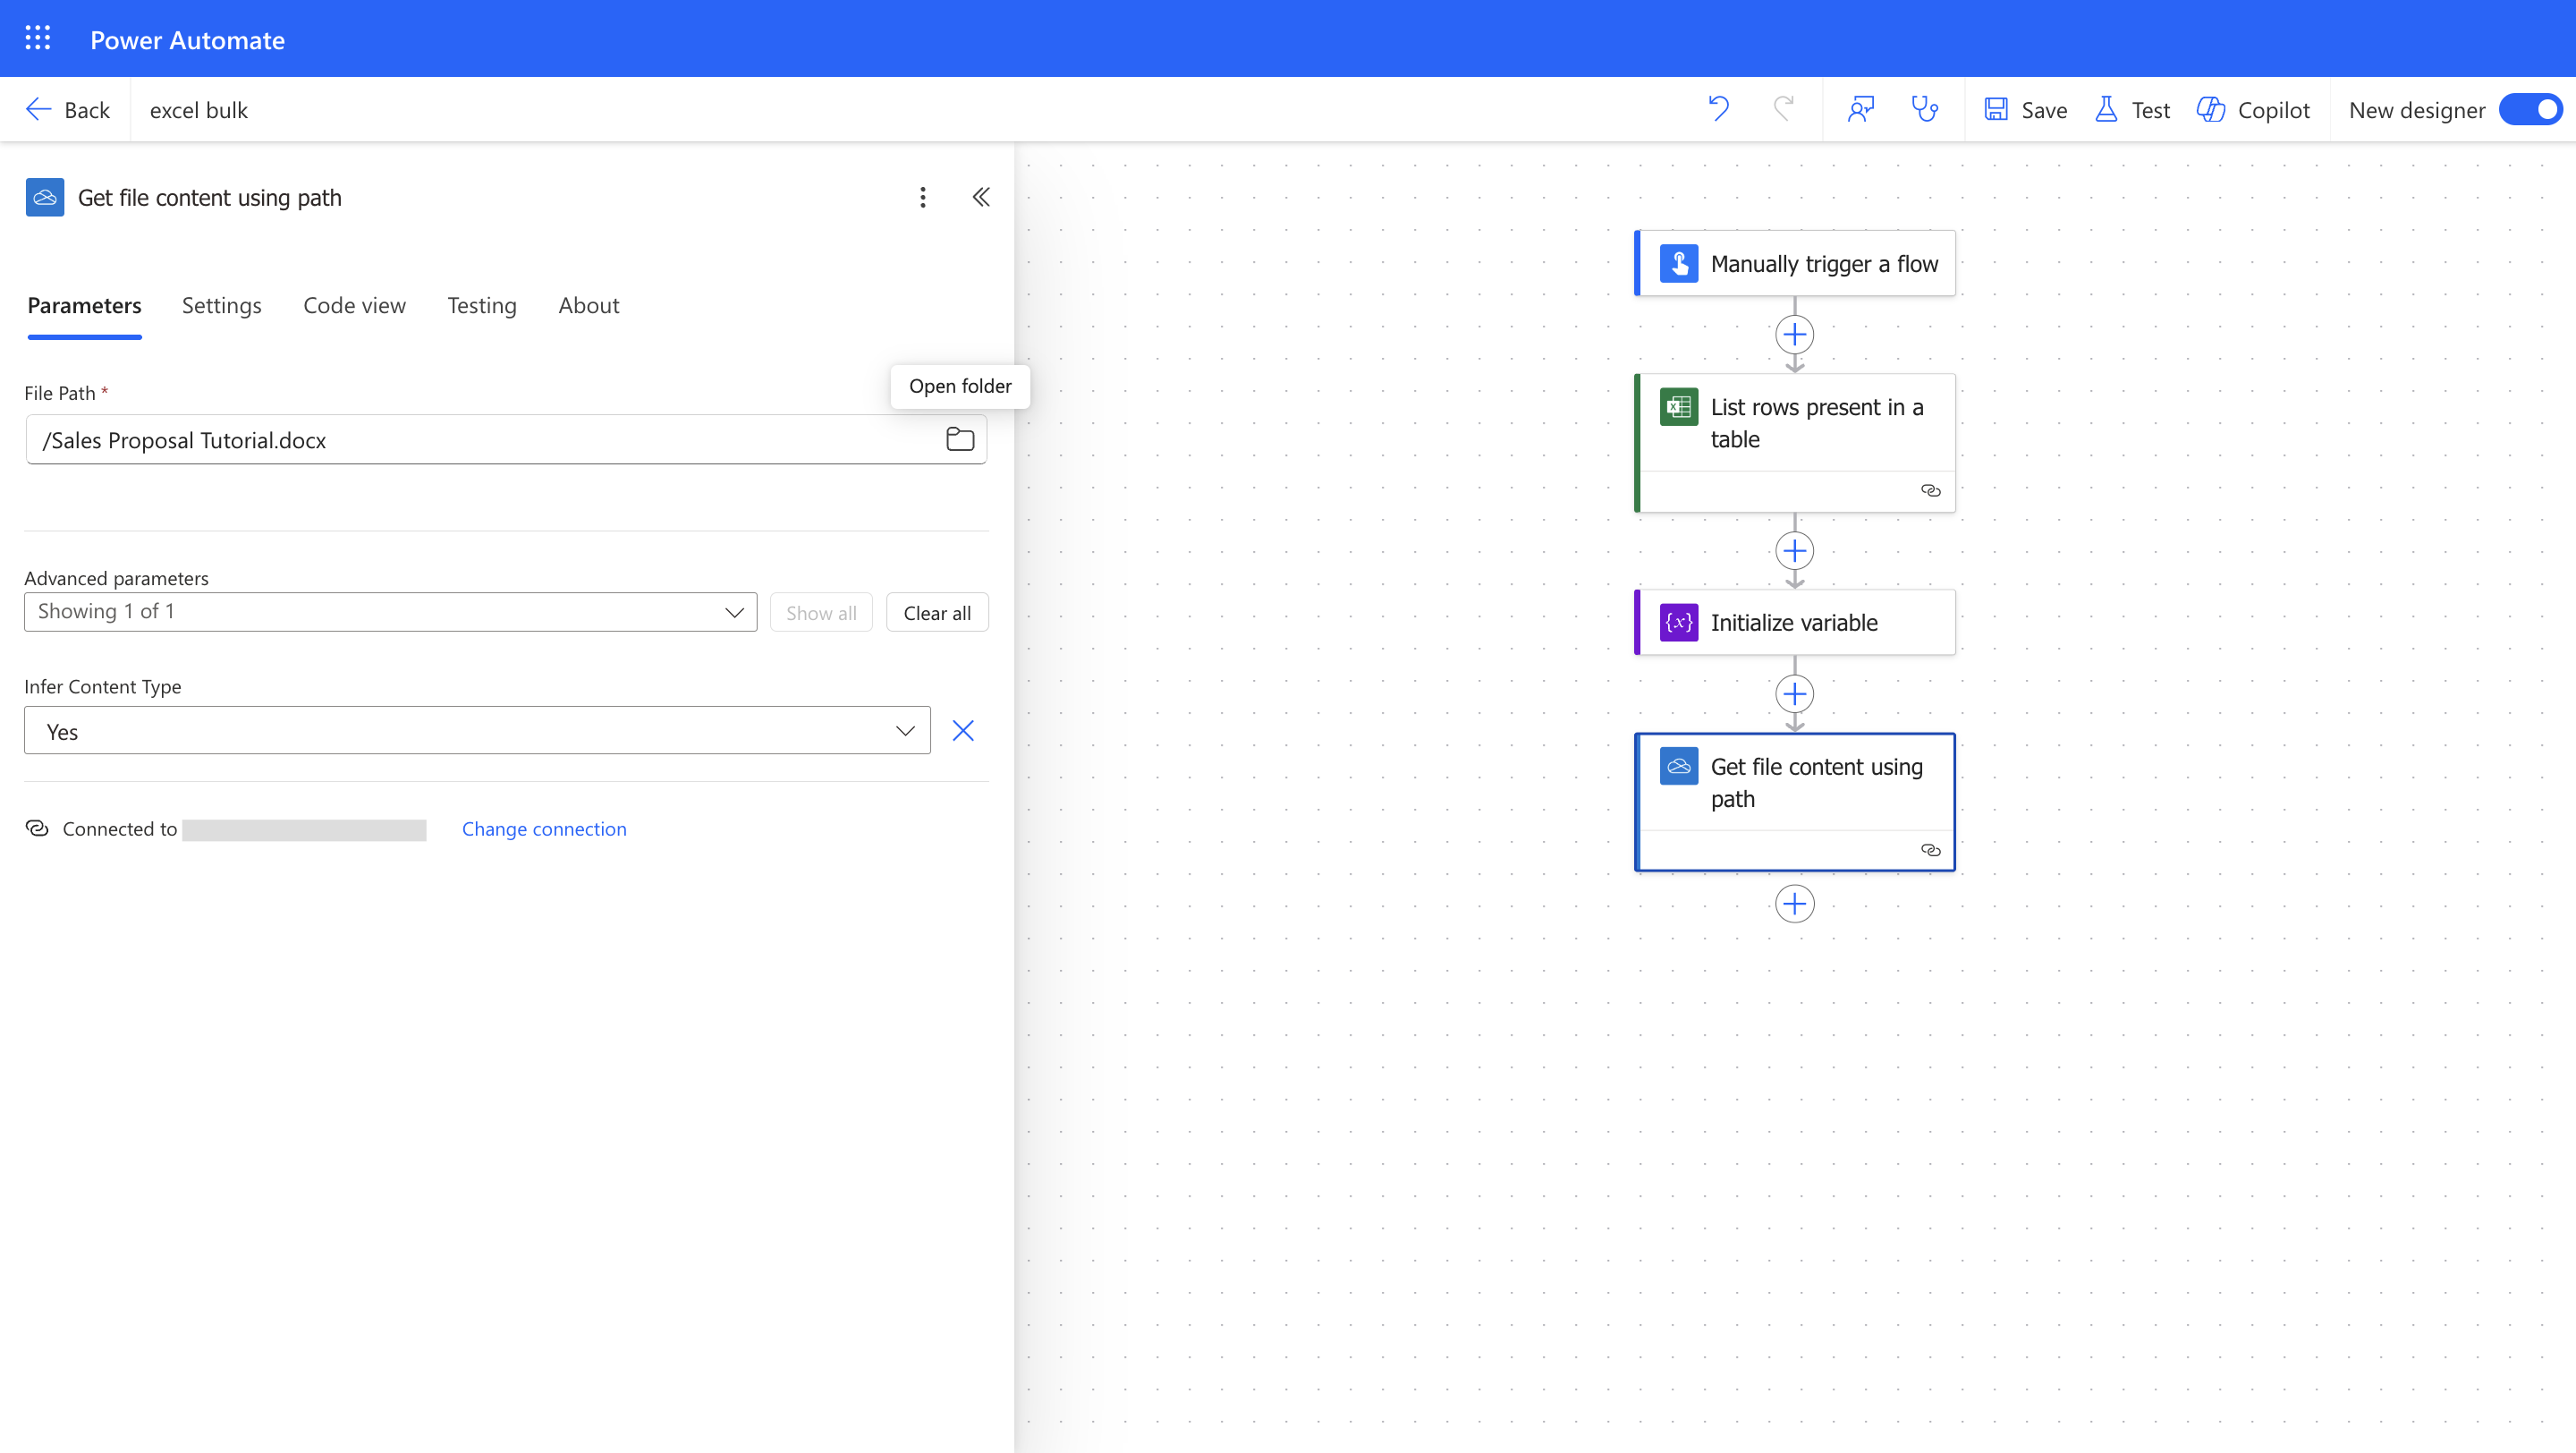Viewport: 2576px width, 1453px height.
Task: Click the Change connection link
Action: coord(544,829)
